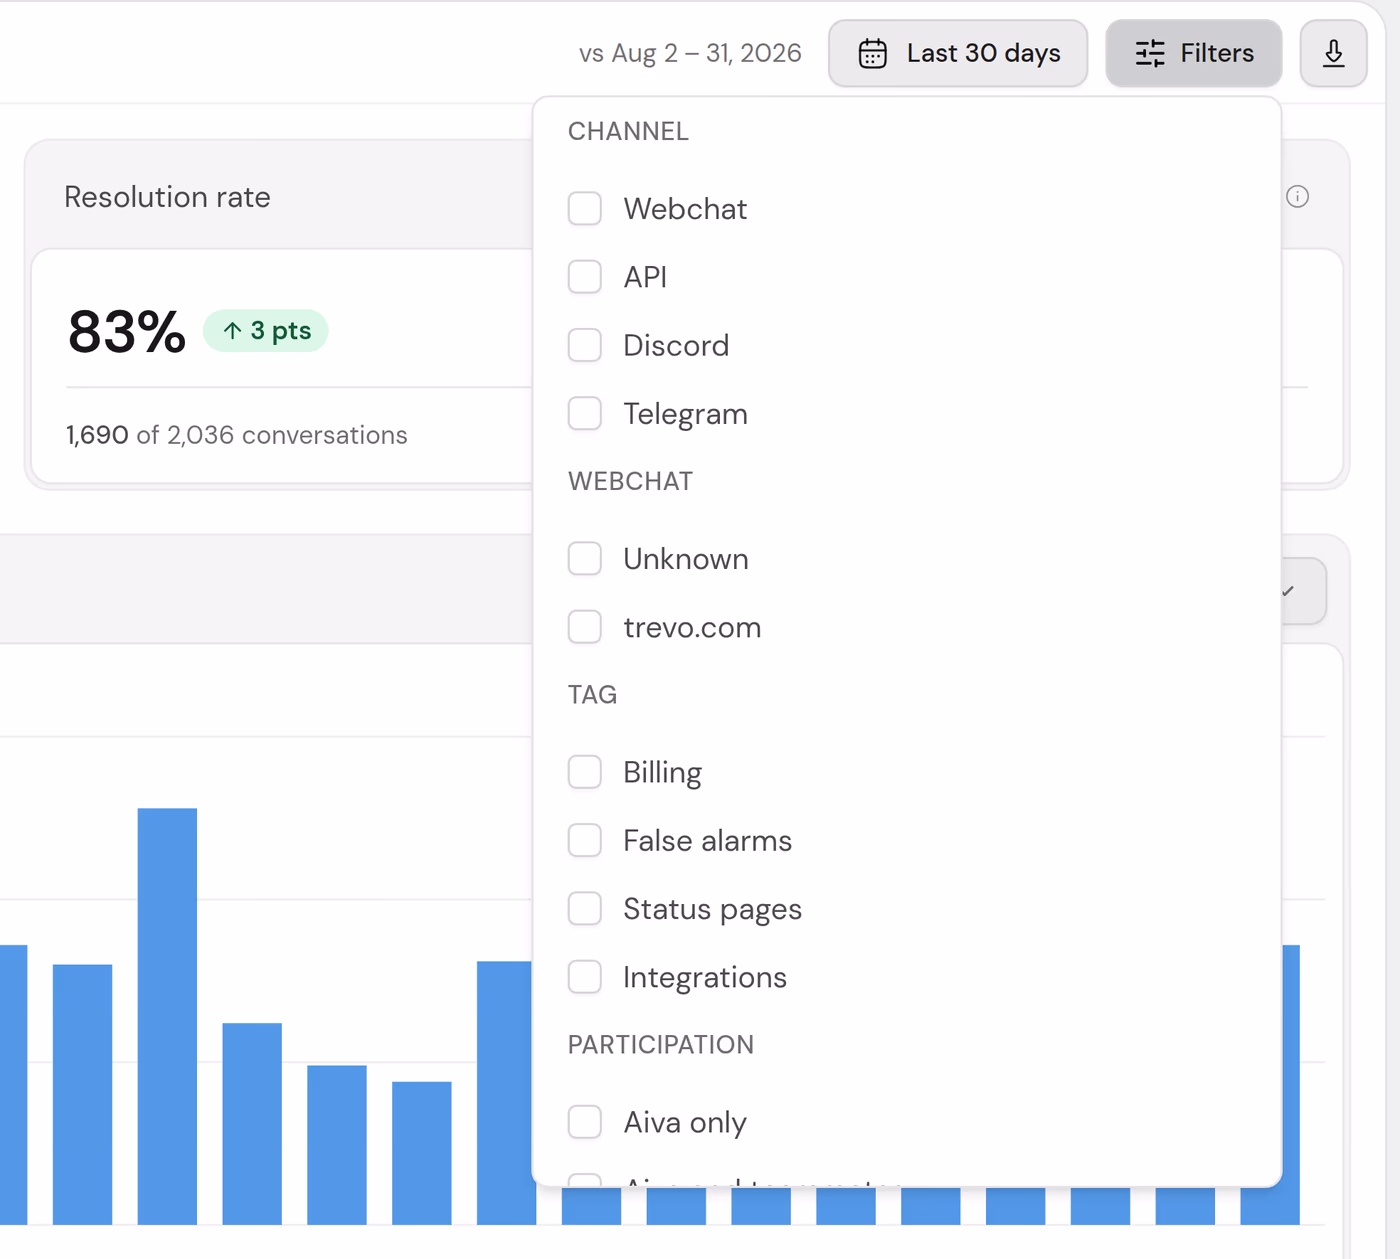Click the calendar icon in date button
This screenshot has height=1259, width=1400.
pyautogui.click(x=872, y=53)
